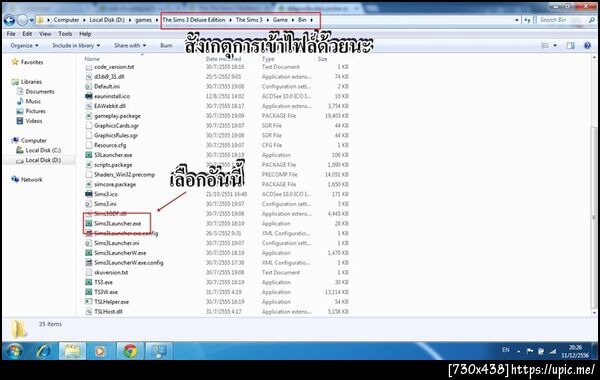Image resolution: width=600 pixels, height=380 pixels.
Task: Select the file code_version.txt
Action: (114, 67)
